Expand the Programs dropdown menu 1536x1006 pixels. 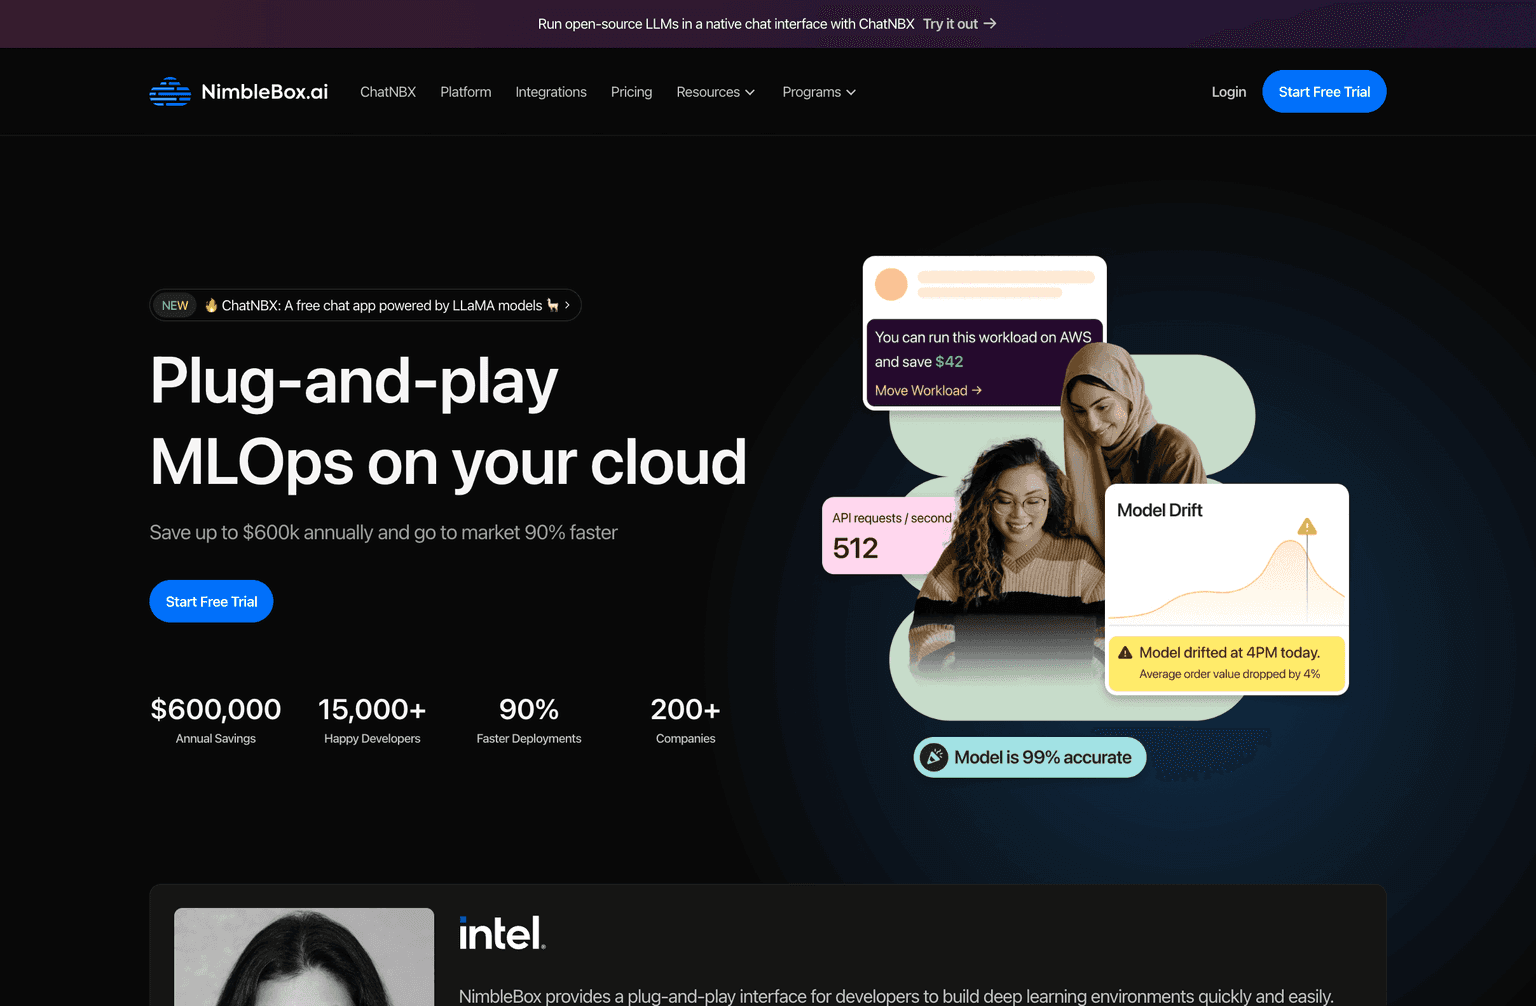tap(819, 92)
